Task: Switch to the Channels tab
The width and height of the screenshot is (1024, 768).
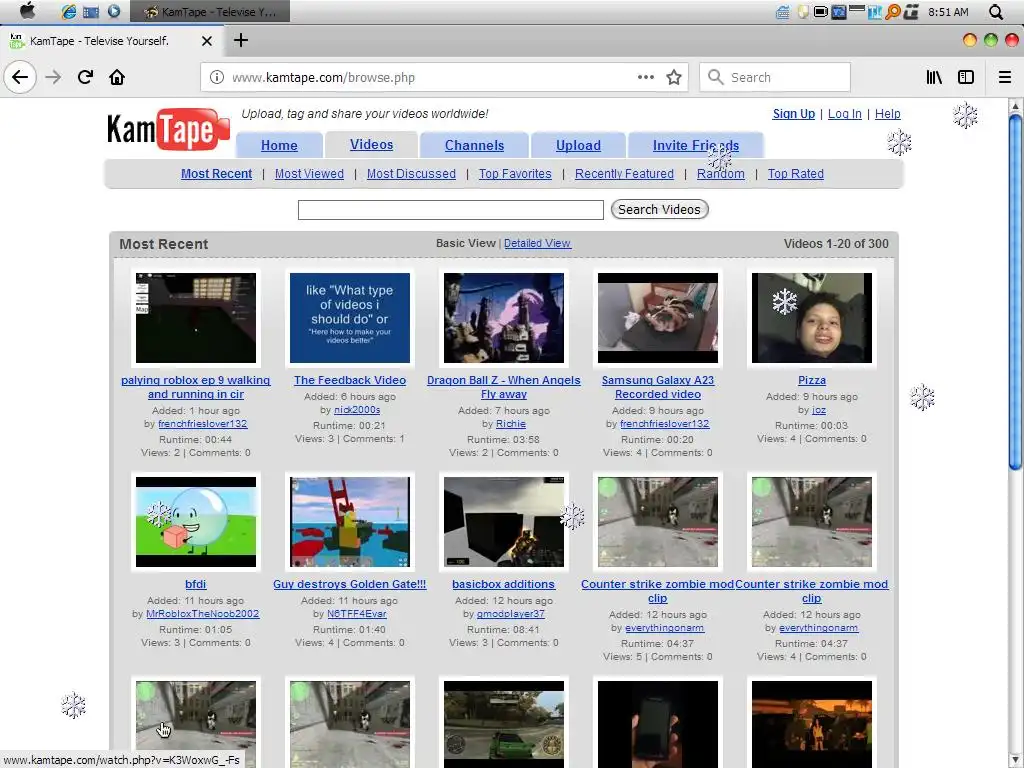Action: (x=474, y=146)
